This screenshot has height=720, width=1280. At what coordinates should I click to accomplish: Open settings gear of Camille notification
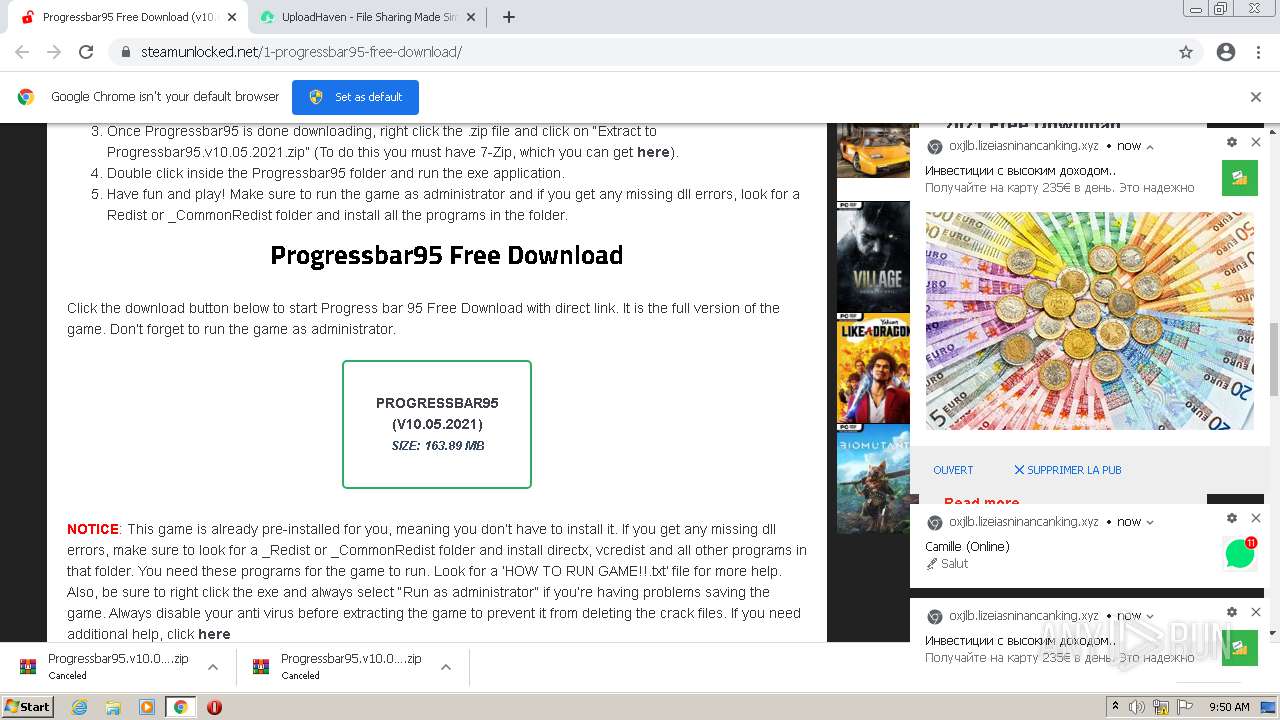(x=1232, y=518)
